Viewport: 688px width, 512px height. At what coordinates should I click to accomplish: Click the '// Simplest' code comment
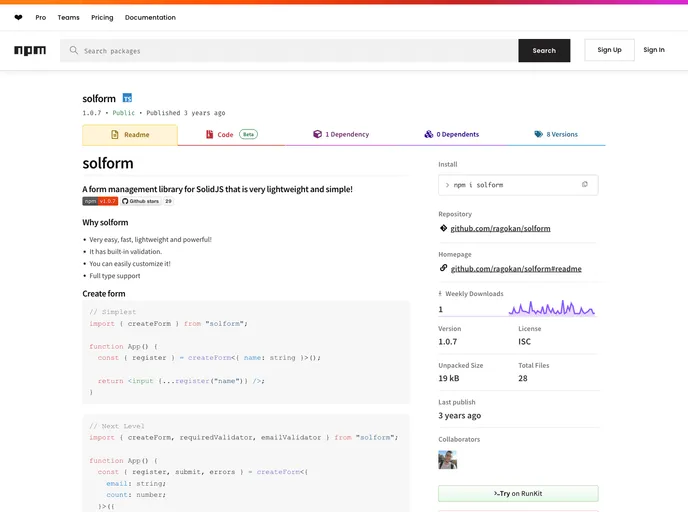(113, 312)
